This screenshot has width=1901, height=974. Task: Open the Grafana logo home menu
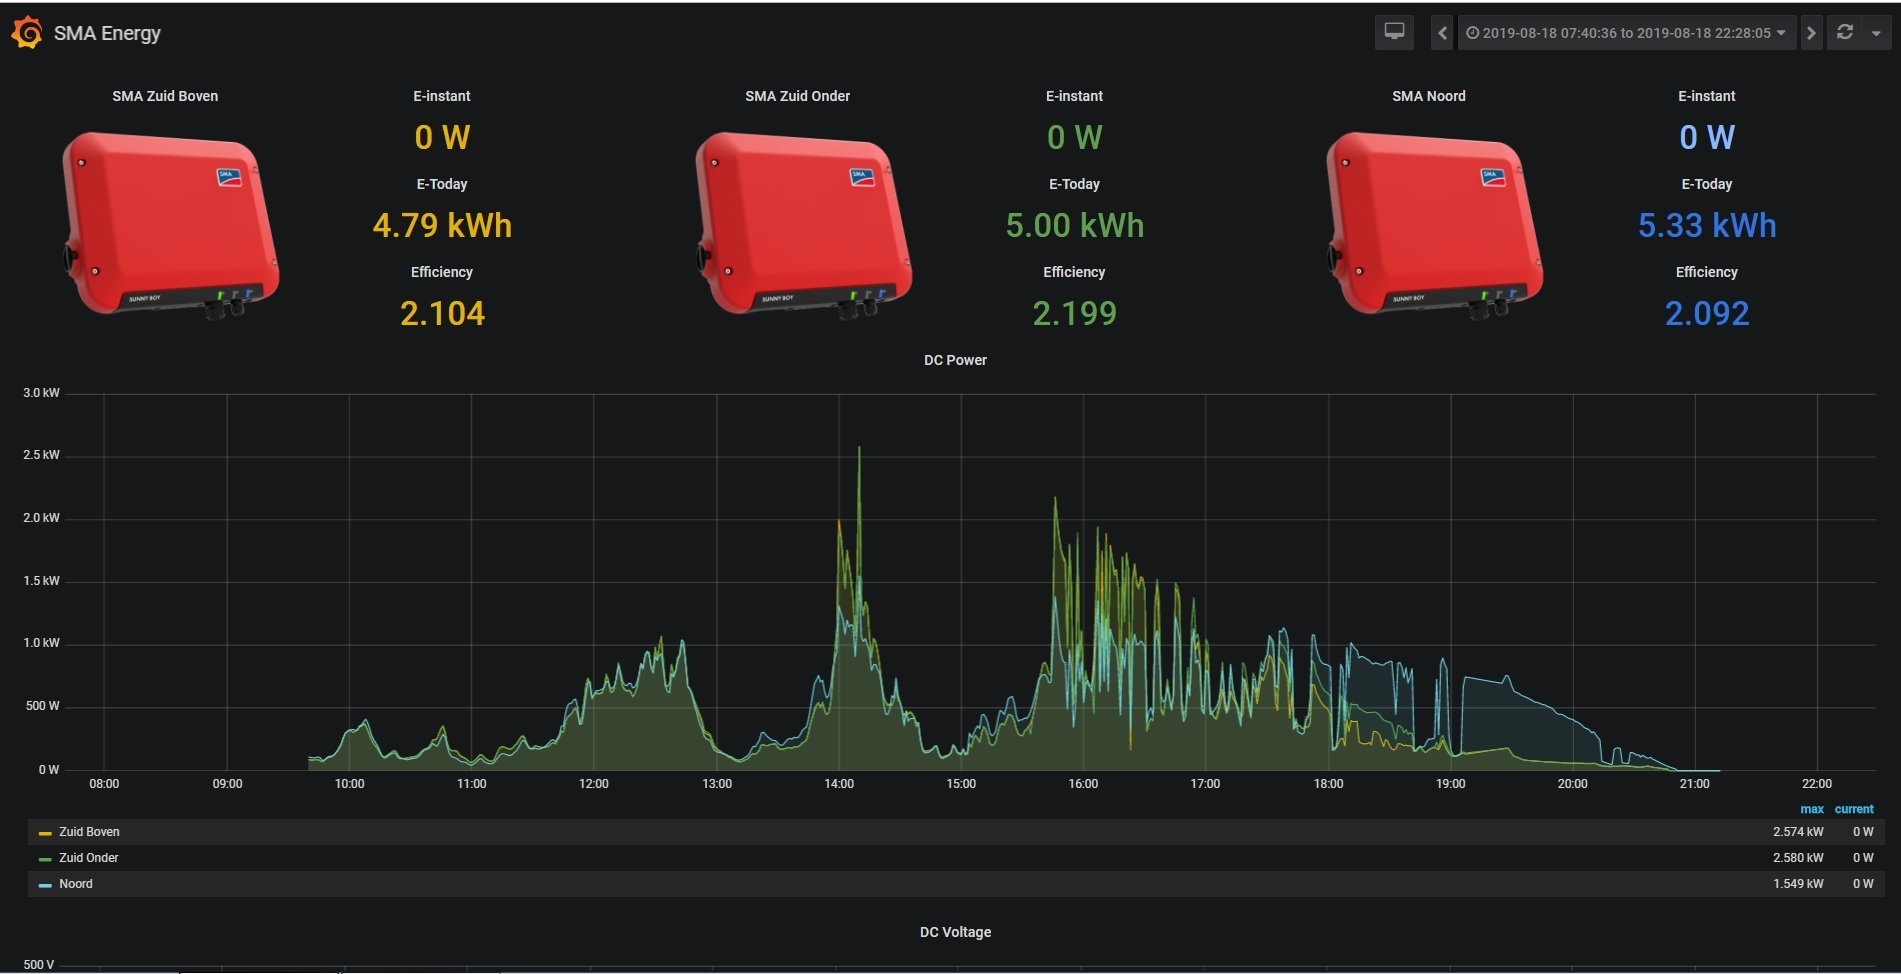coord(27,33)
